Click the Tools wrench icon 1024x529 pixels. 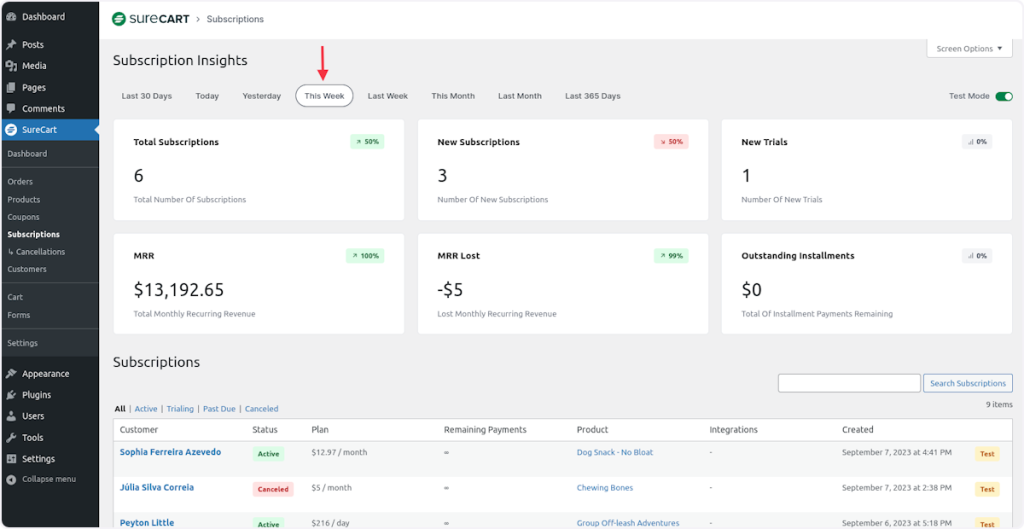click(x=11, y=438)
